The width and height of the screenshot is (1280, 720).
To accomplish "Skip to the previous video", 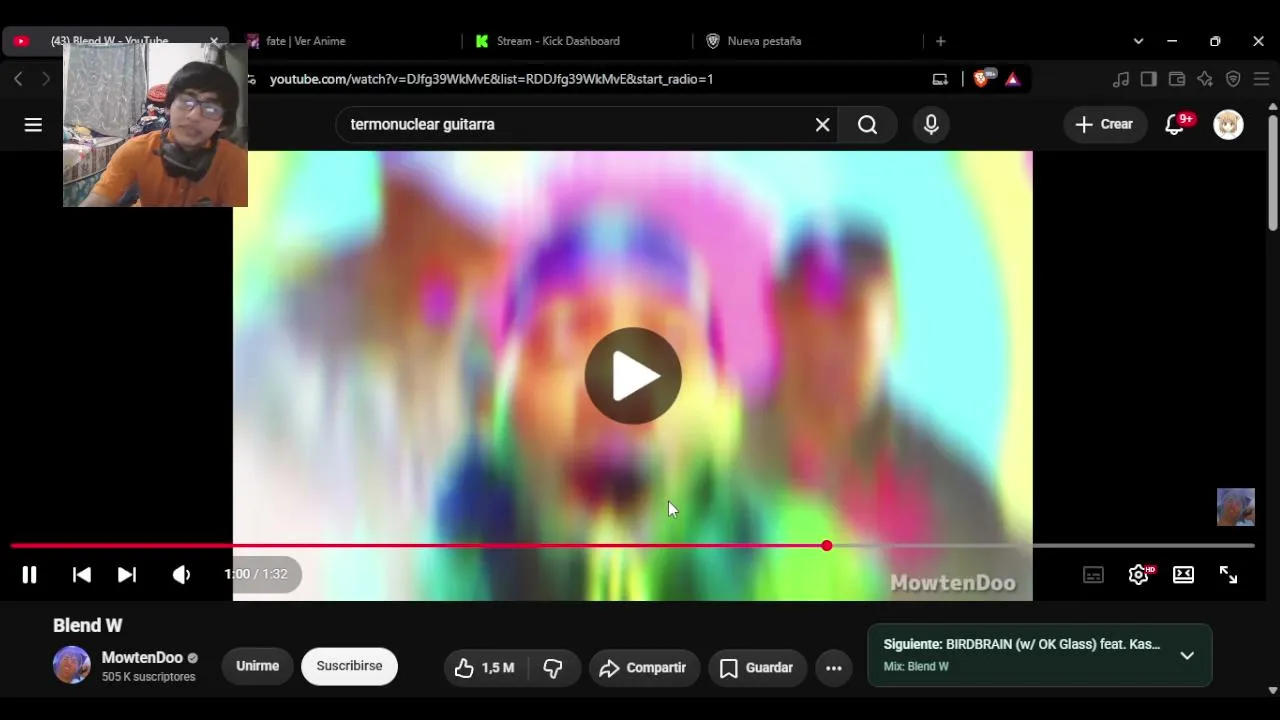I will coord(82,575).
